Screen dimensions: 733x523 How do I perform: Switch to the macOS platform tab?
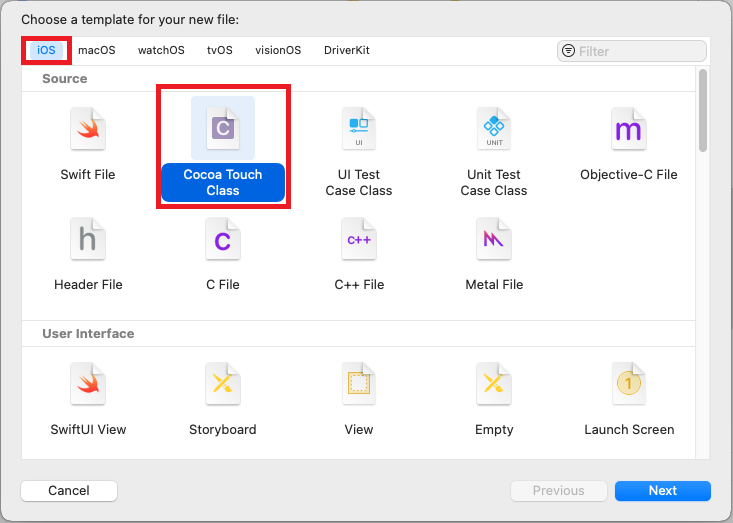(x=97, y=50)
